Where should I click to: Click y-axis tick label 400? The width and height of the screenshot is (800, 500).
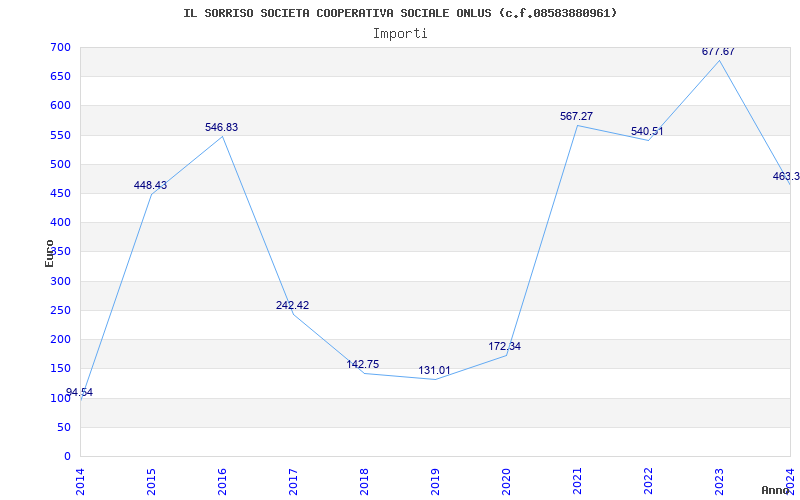click(60, 222)
